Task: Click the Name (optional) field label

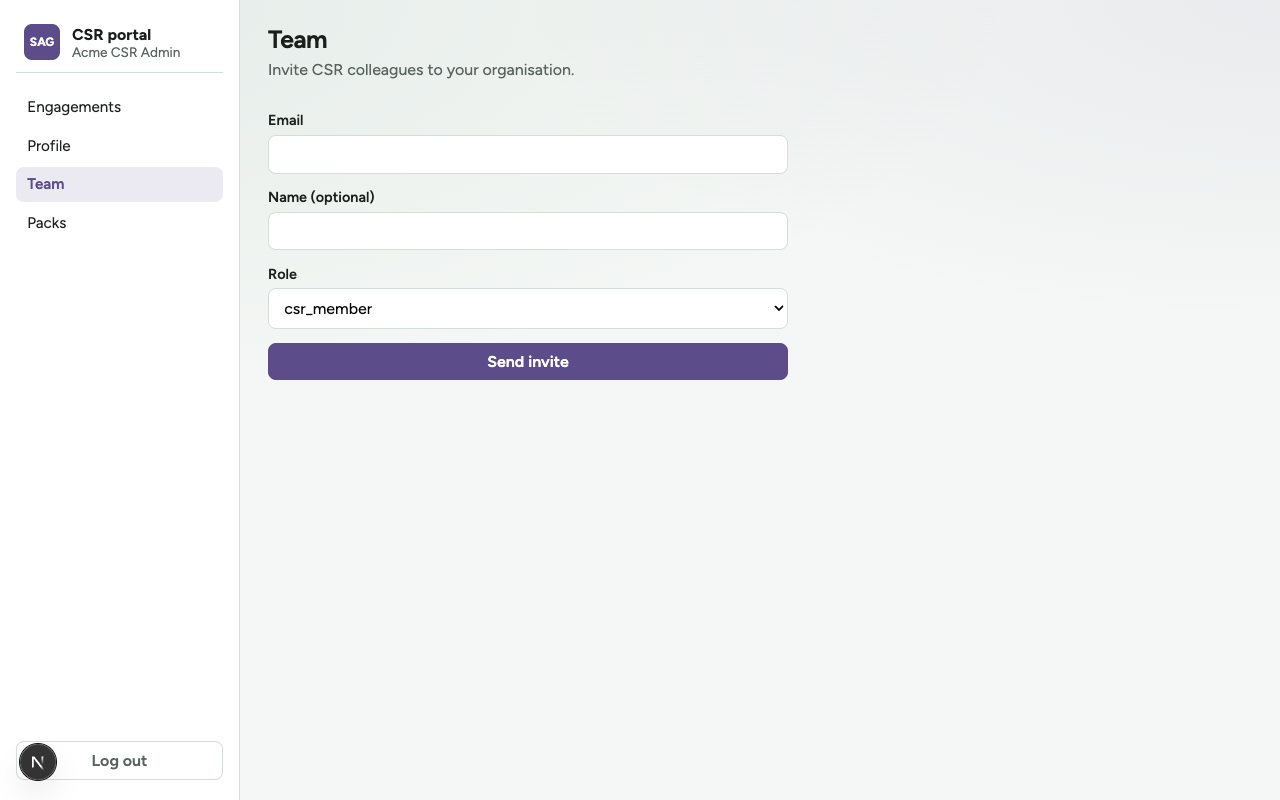Action: [321, 197]
